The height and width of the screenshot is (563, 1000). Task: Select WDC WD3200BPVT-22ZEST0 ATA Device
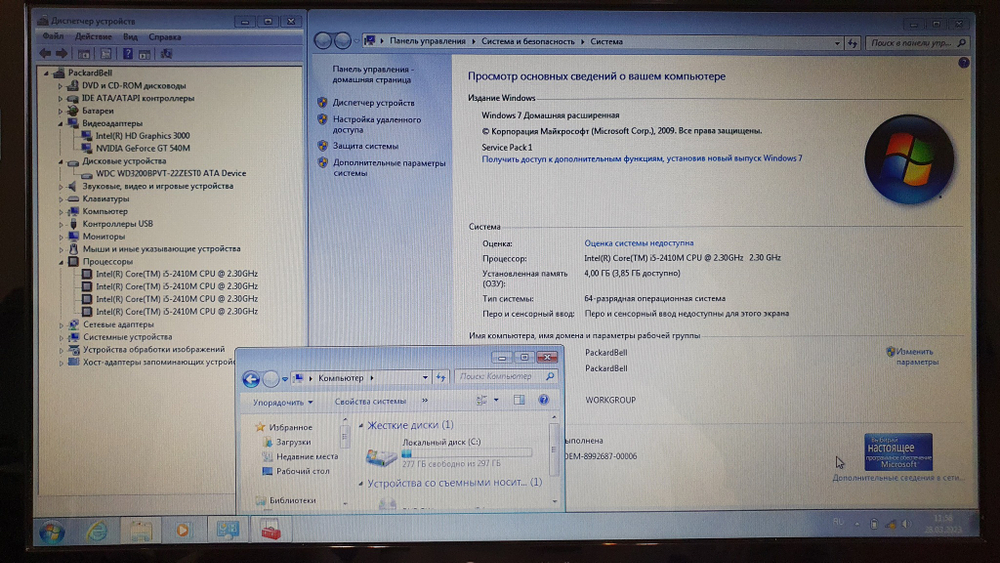pyautogui.click(x=170, y=173)
